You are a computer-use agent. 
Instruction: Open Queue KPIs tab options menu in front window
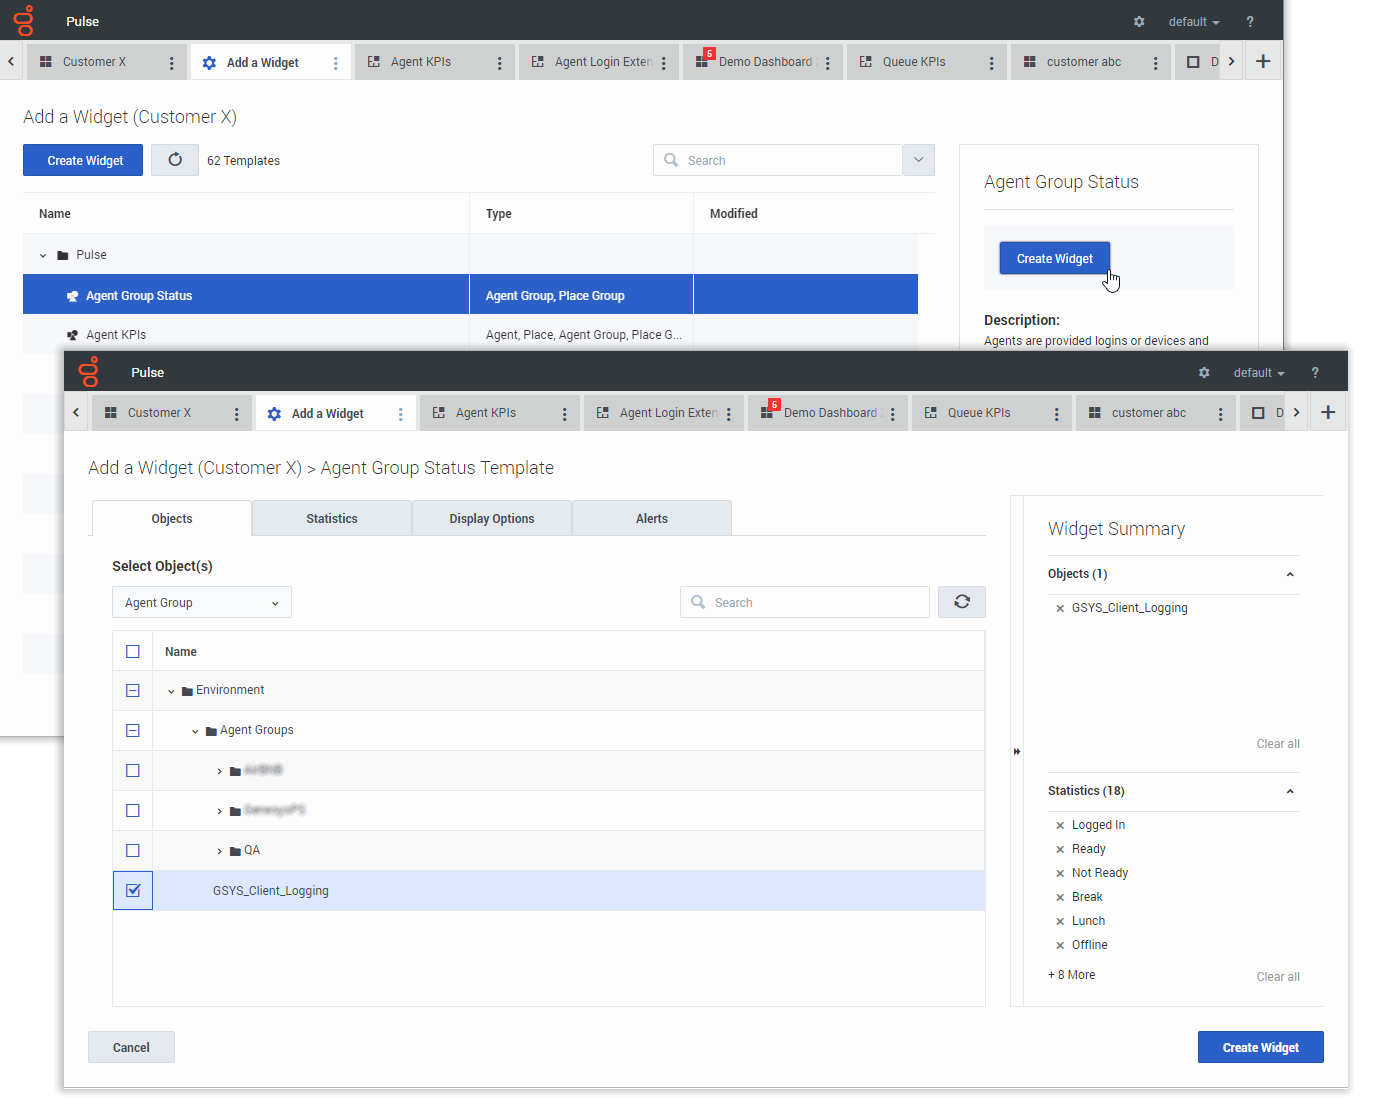pyautogui.click(x=1057, y=414)
